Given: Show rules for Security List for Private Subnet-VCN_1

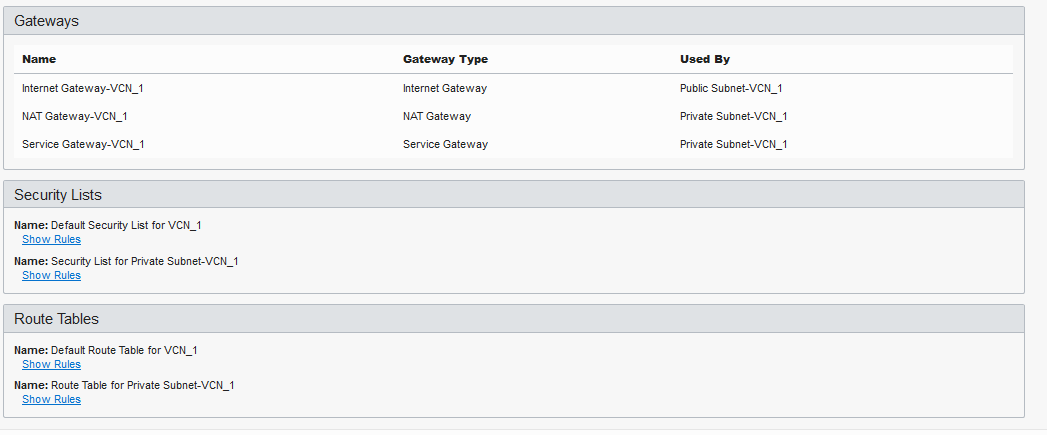Looking at the screenshot, I should [51, 275].
